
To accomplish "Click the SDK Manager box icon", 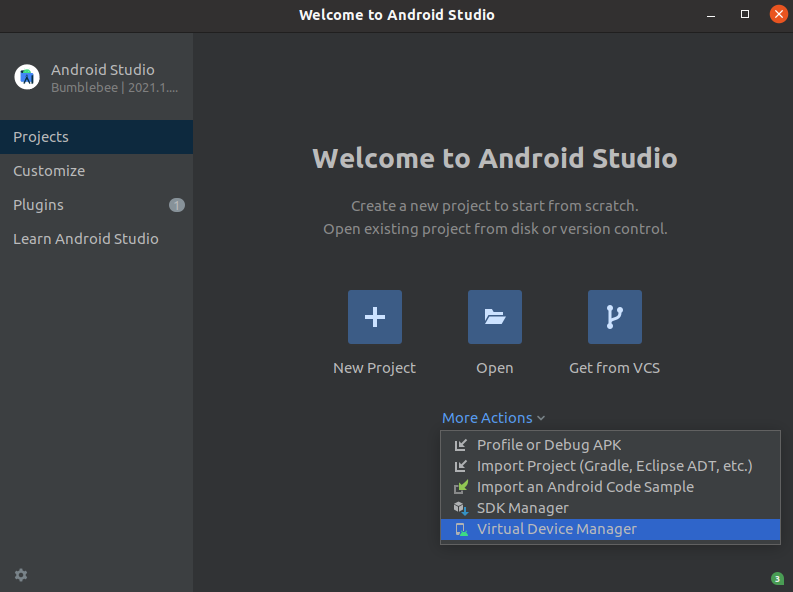I will click(x=461, y=508).
